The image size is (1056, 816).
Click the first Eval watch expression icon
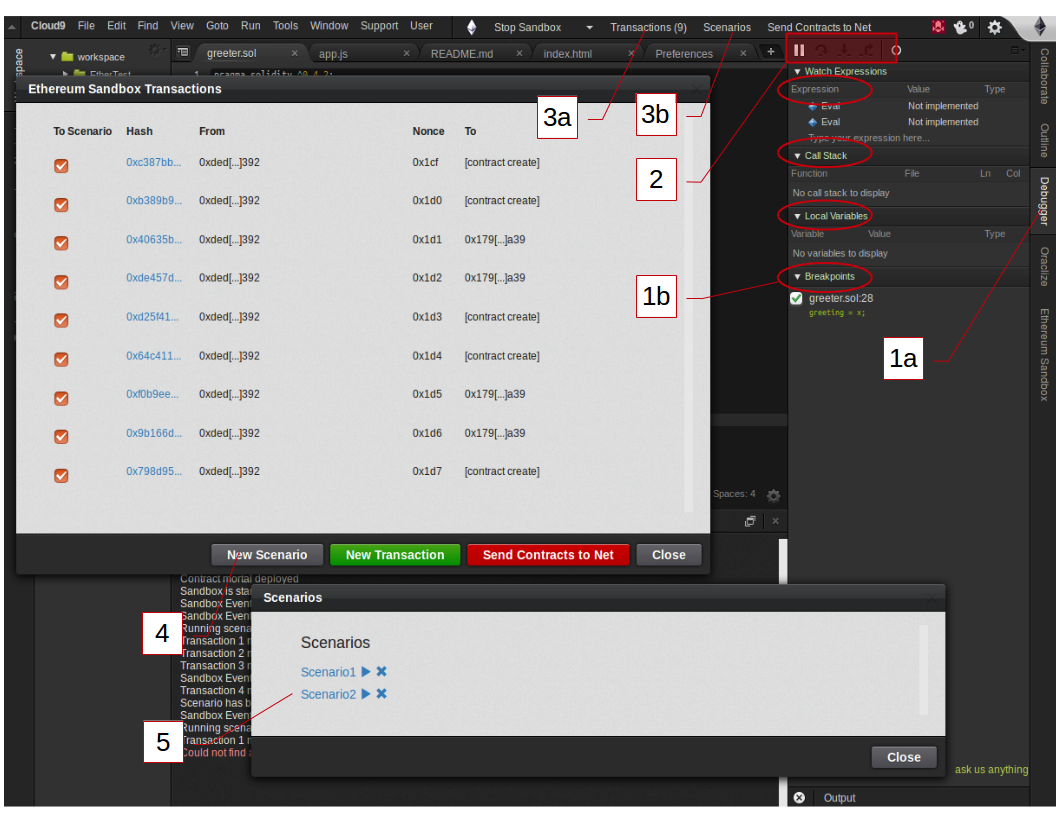[813, 106]
